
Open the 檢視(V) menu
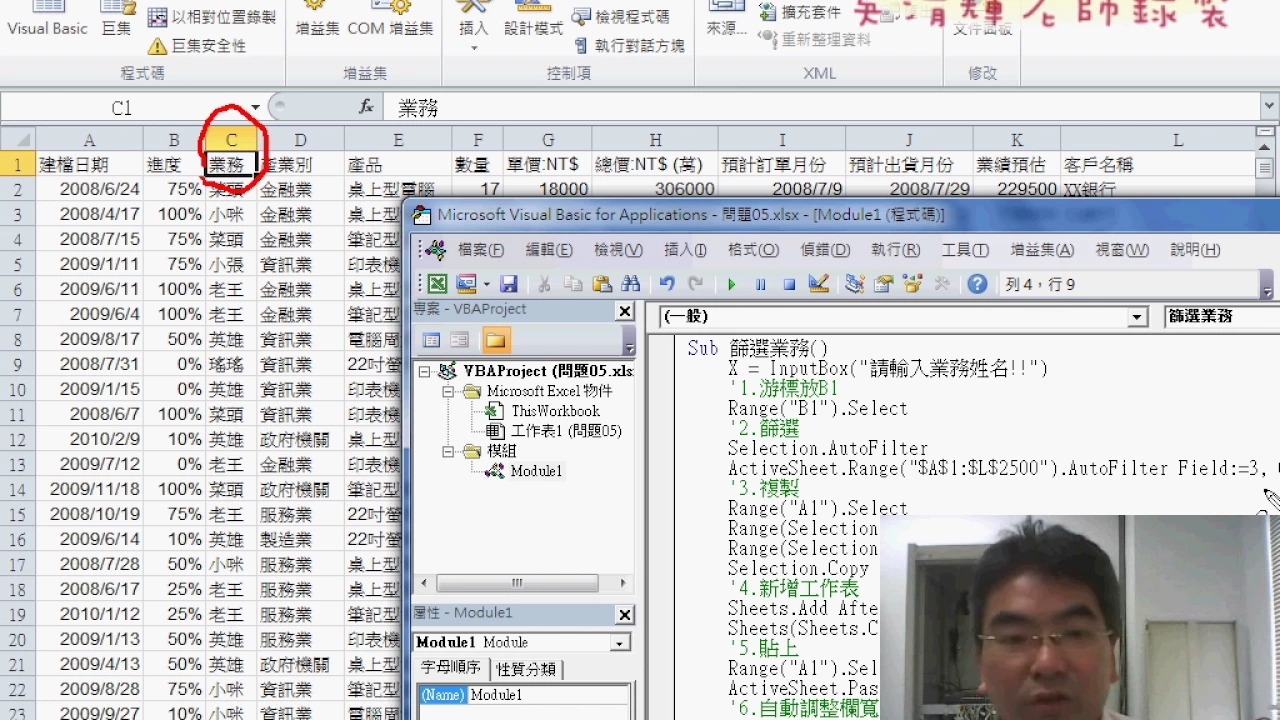pos(618,250)
